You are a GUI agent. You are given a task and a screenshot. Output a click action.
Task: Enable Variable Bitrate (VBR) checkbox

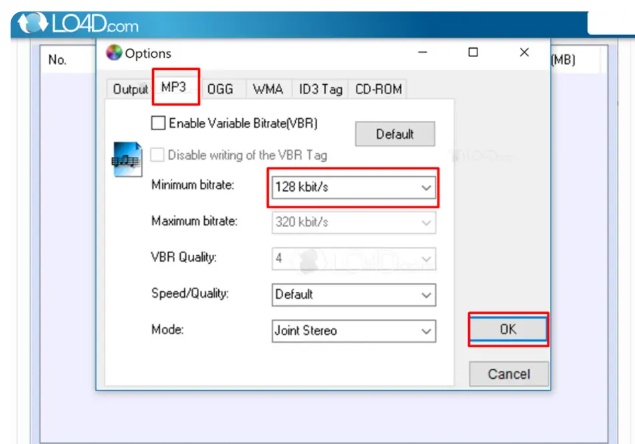coord(158,123)
